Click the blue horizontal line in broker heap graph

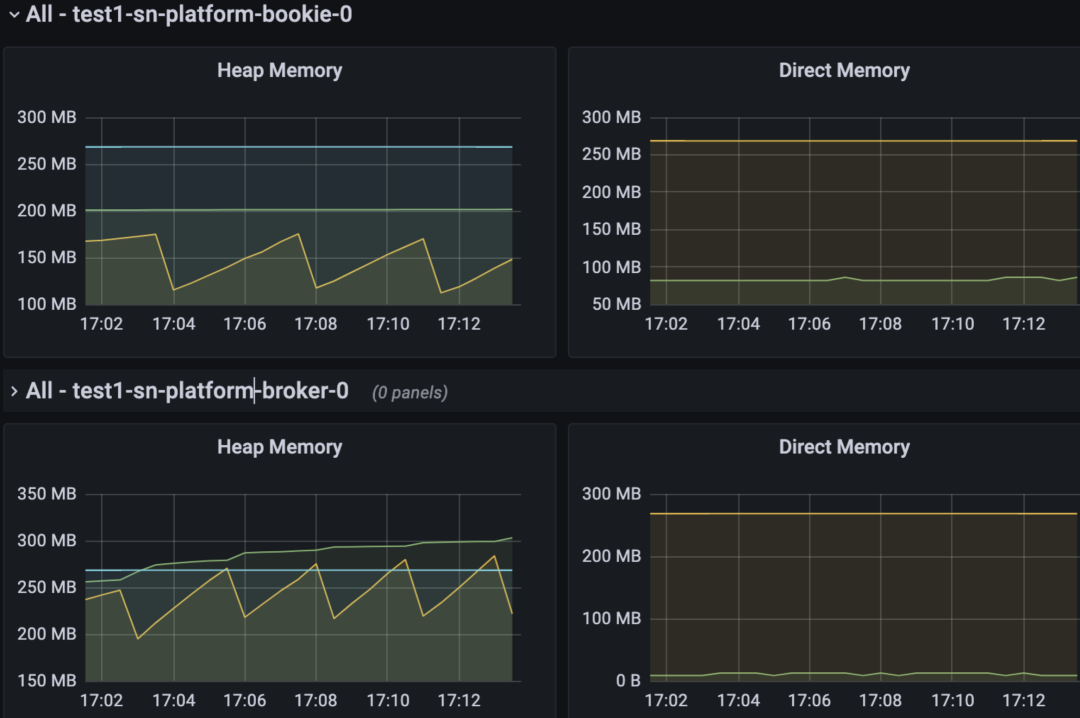tap(299, 570)
